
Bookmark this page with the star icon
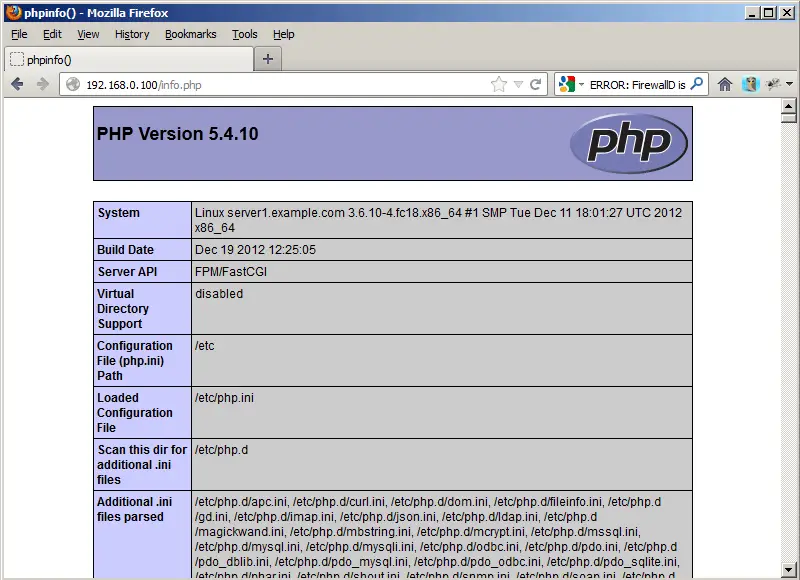coord(499,85)
